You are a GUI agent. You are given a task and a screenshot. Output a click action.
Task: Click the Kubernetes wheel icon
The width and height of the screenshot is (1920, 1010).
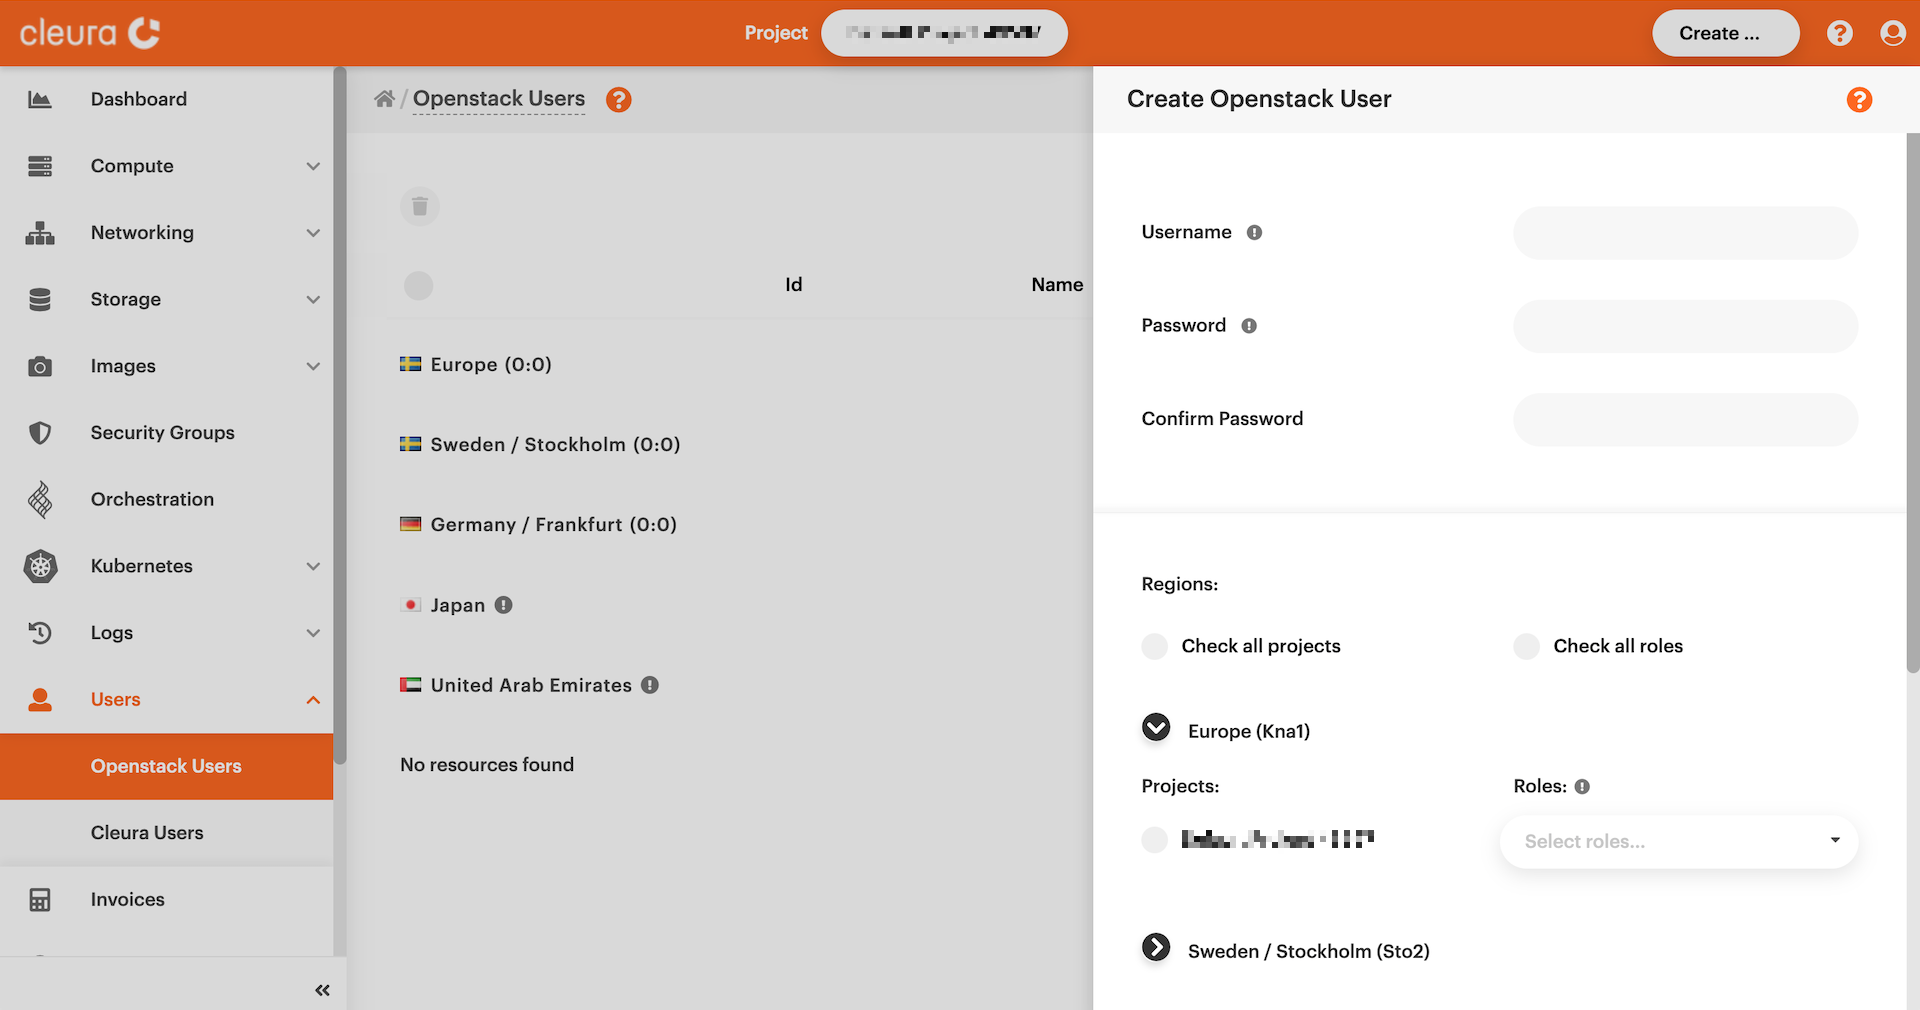(40, 566)
